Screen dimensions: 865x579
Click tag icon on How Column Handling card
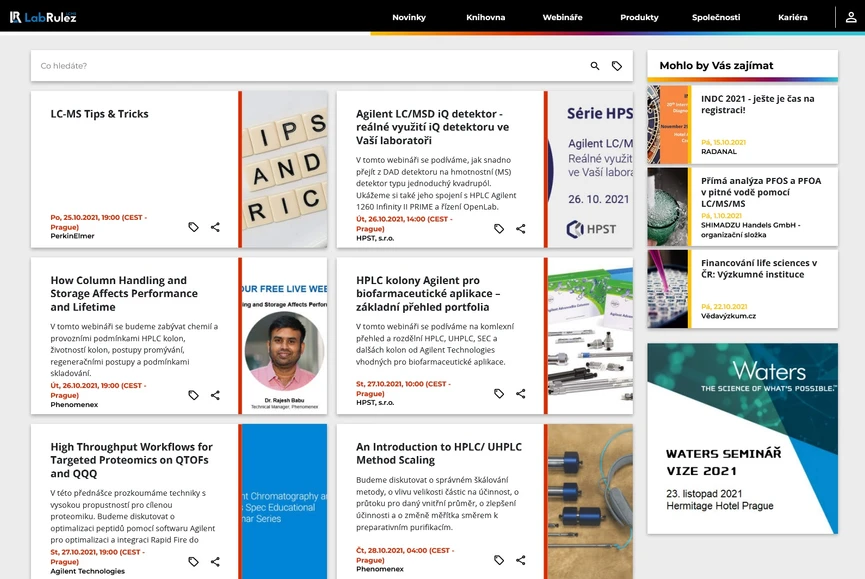click(193, 395)
